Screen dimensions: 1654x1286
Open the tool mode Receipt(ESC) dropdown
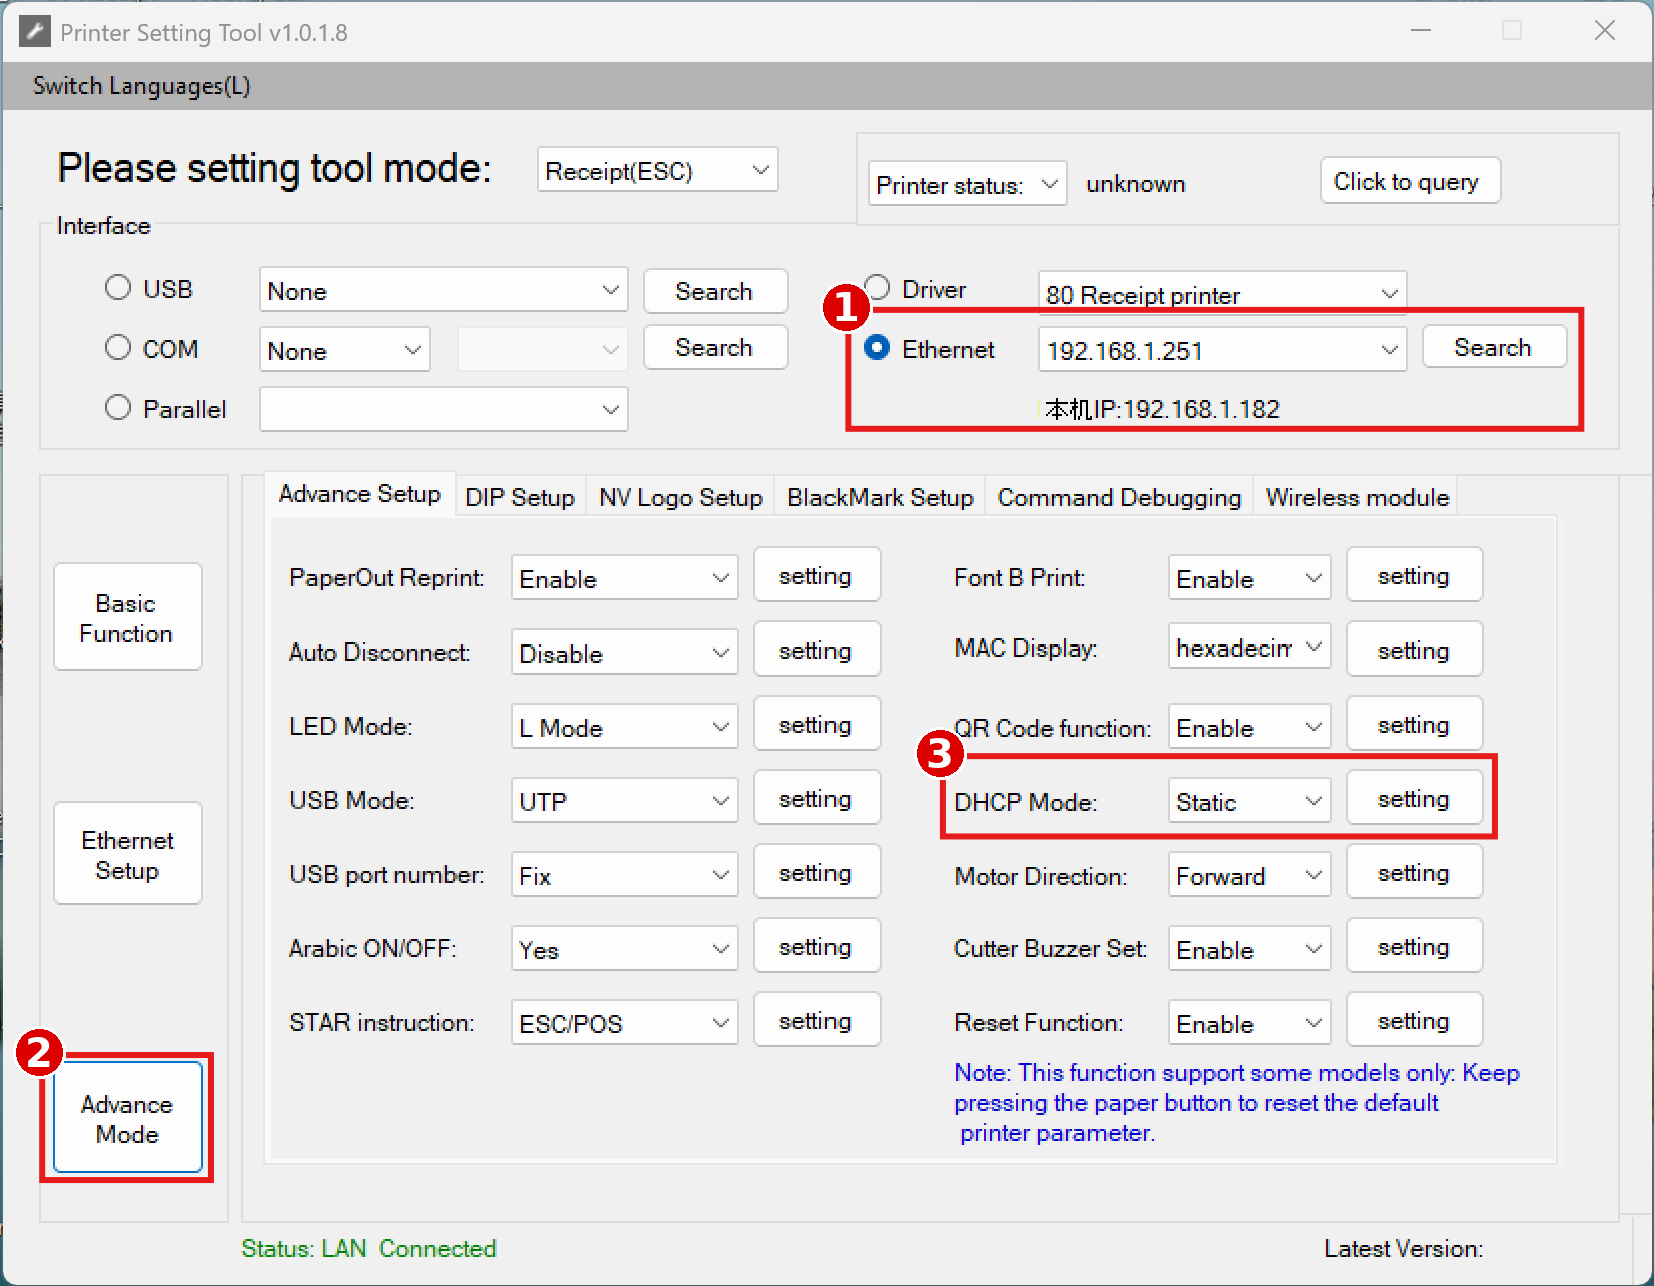click(x=657, y=170)
